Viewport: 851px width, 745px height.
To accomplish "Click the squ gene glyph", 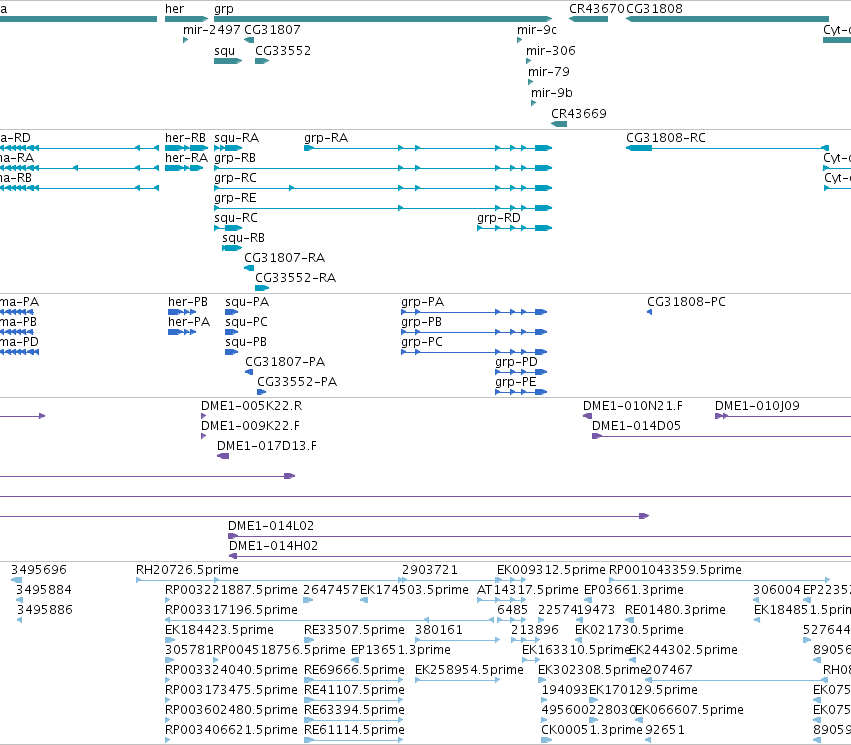I will [228, 61].
